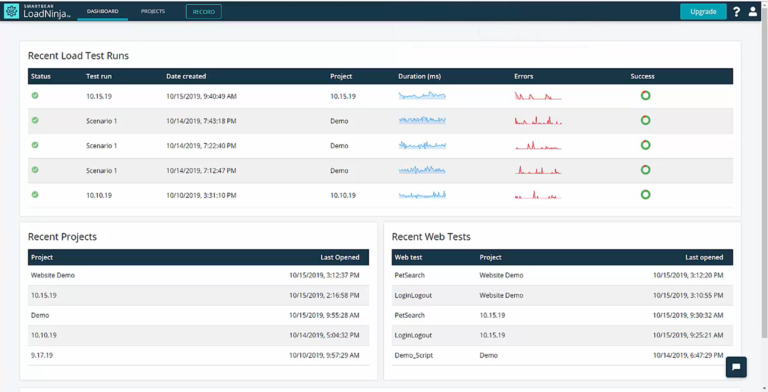Open the help question mark icon

click(737, 12)
